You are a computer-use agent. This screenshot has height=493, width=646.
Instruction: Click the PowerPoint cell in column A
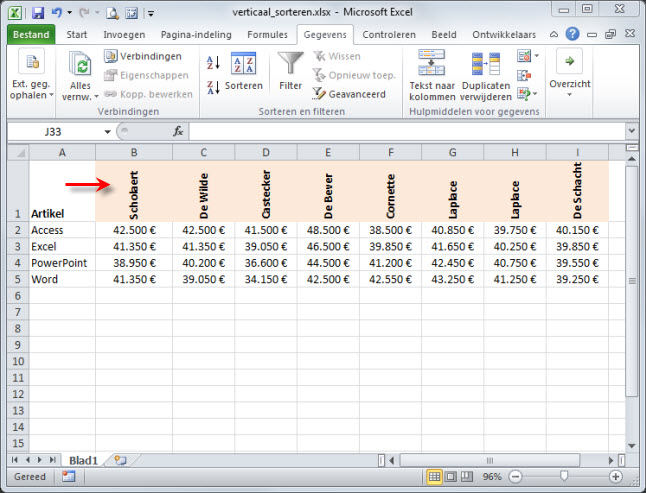pos(62,263)
